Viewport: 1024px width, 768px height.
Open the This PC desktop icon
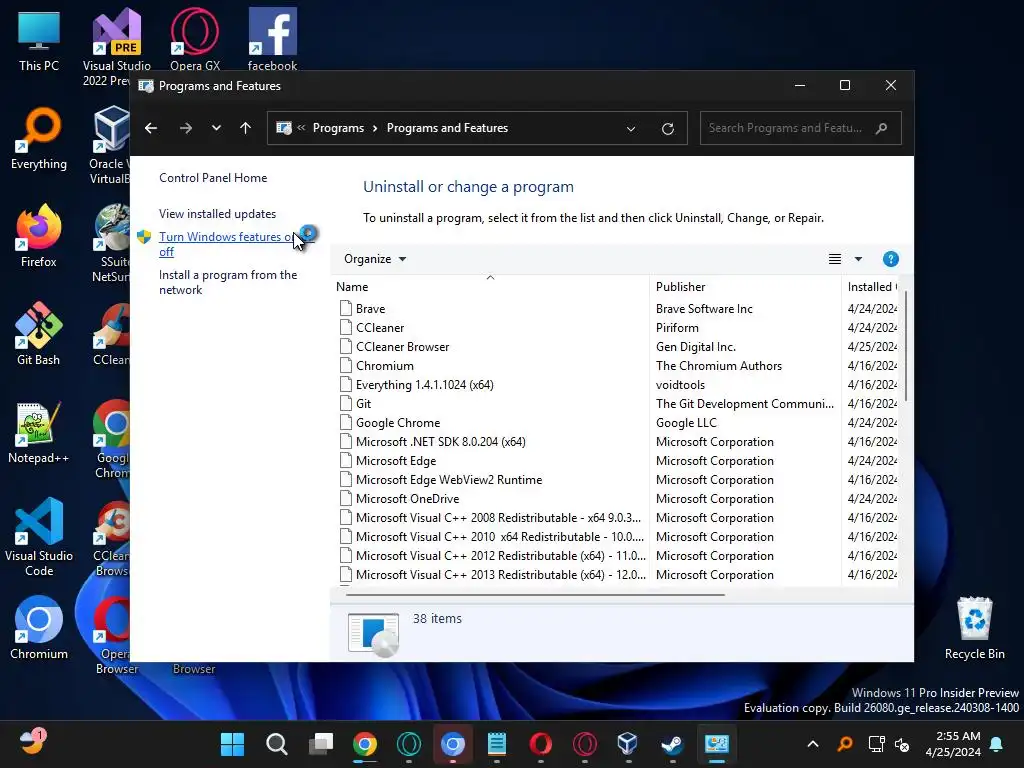click(x=39, y=41)
